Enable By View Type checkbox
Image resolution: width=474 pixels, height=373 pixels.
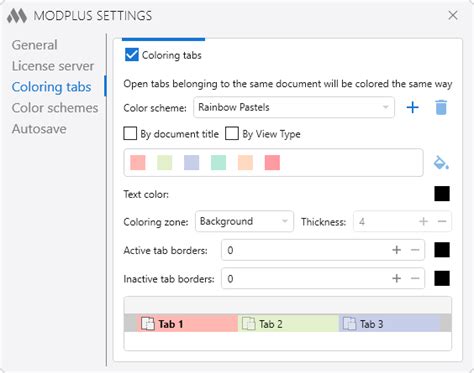[x=232, y=134]
